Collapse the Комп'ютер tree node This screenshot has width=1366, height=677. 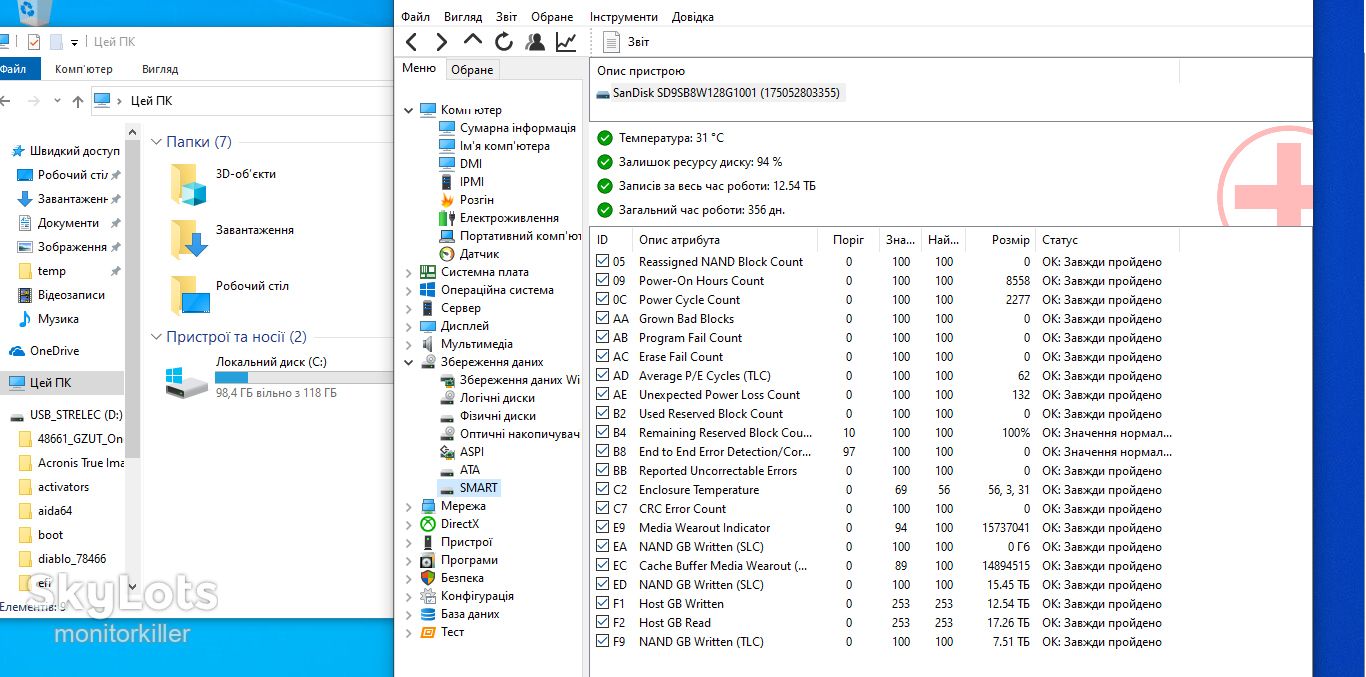(409, 110)
